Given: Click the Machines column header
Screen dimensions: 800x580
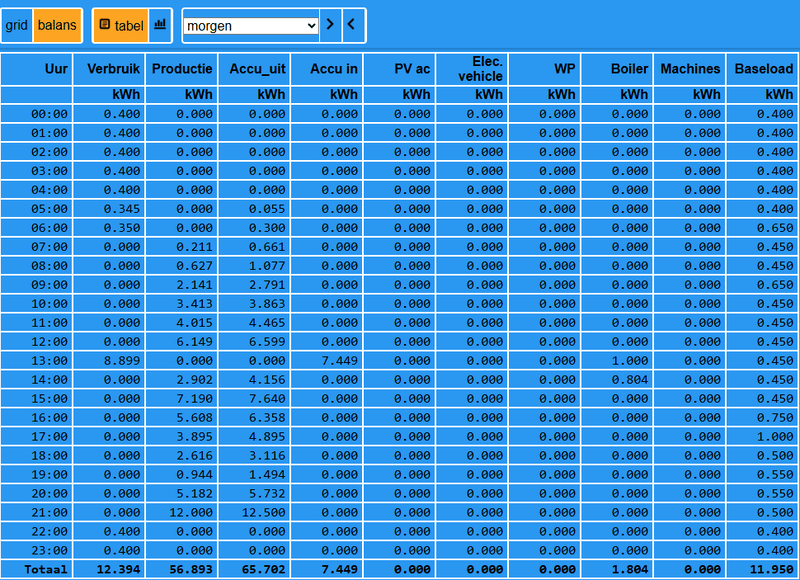Looking at the screenshot, I should tap(690, 69).
